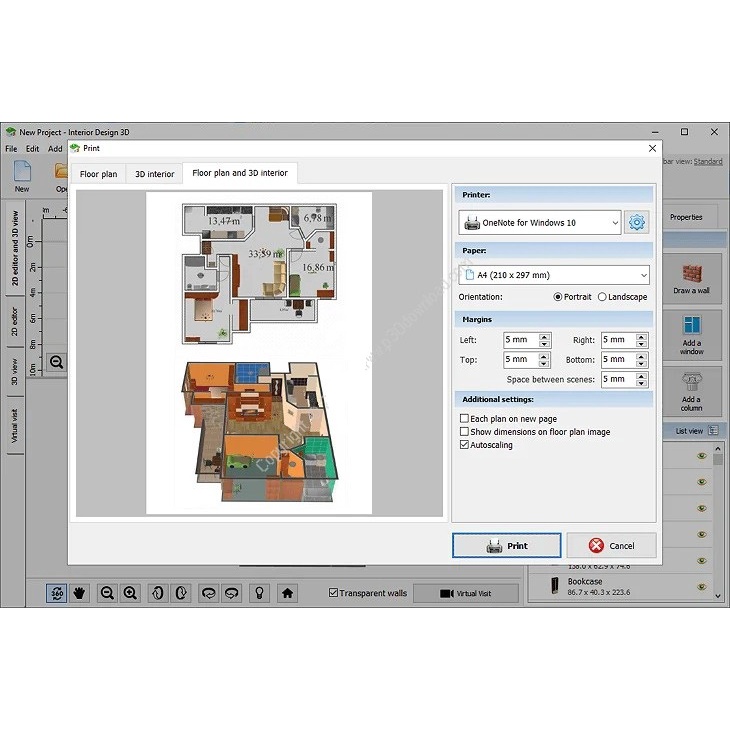
Task: Select the hand pan tool
Action: coord(80,593)
